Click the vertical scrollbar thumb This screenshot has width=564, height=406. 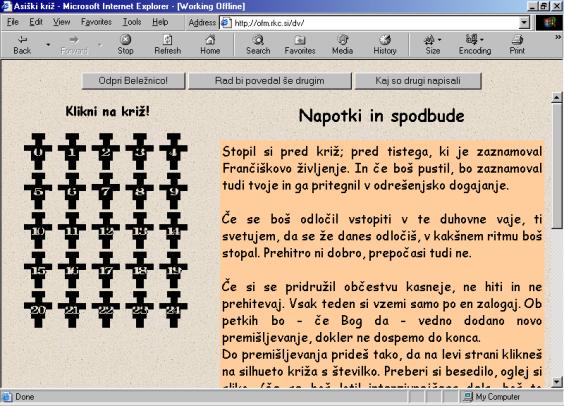(x=557, y=165)
